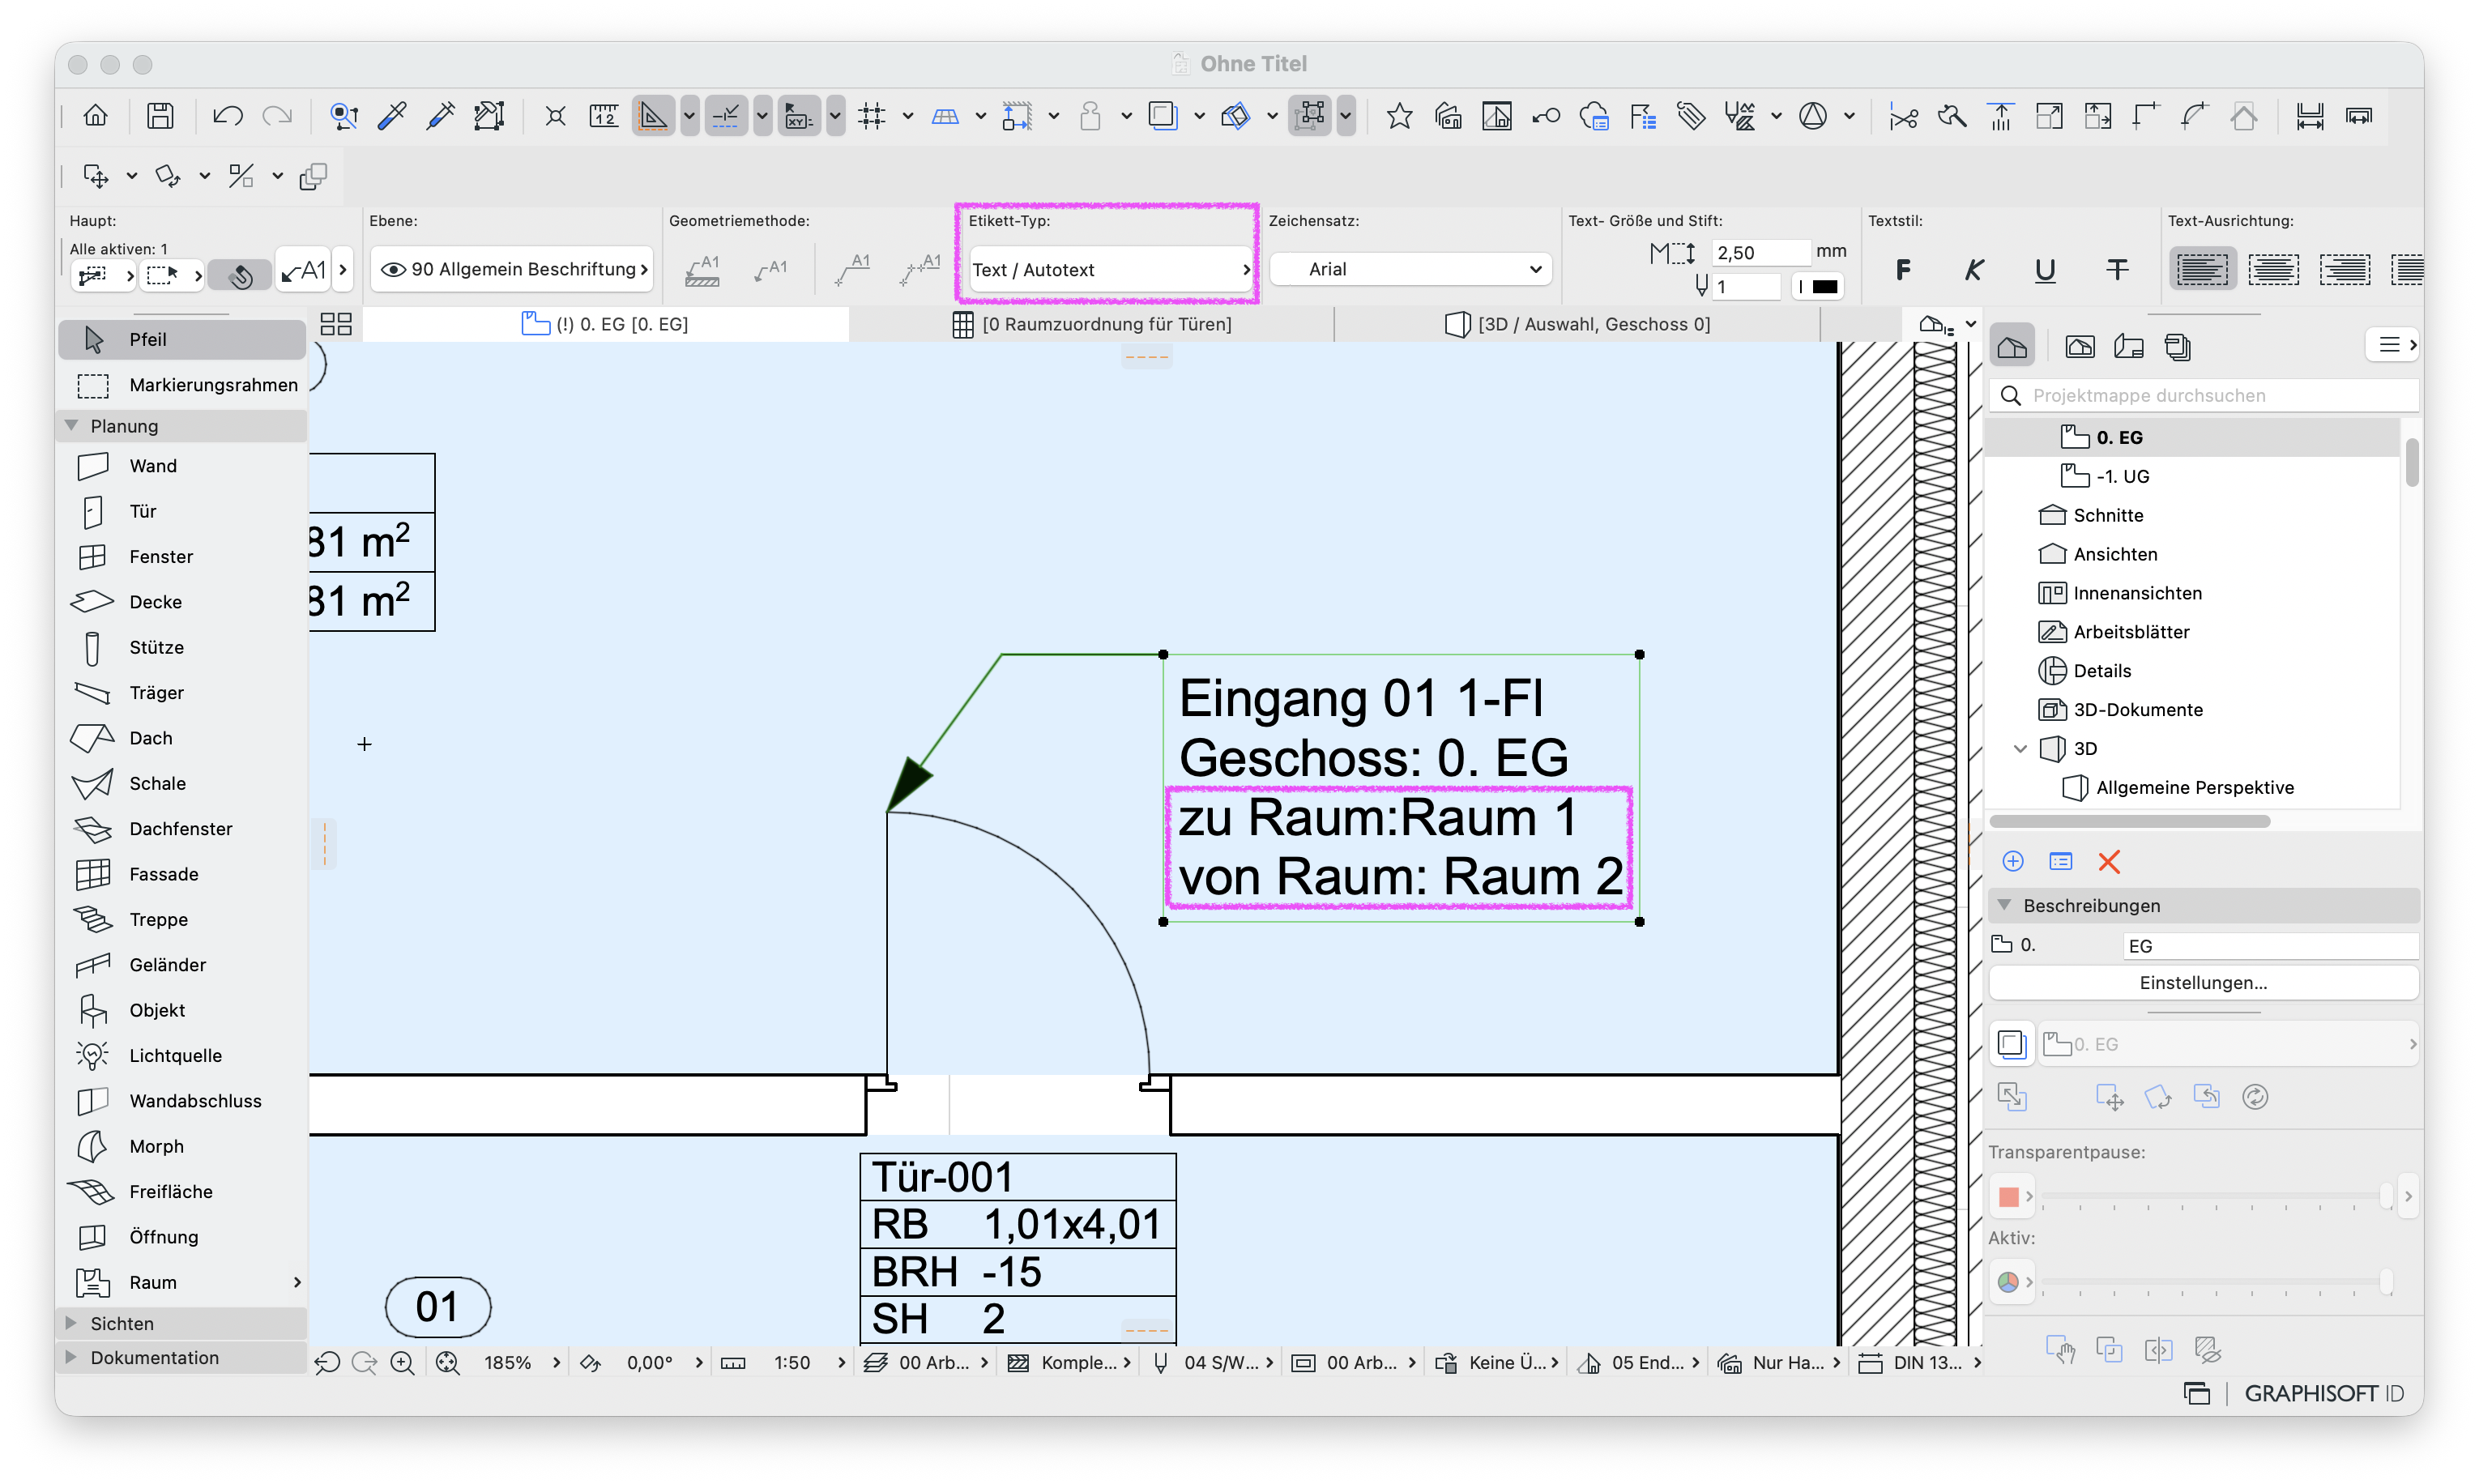Viewport: 2479px width, 1484px height.
Task: Toggle underline text style U
Action: (2045, 270)
